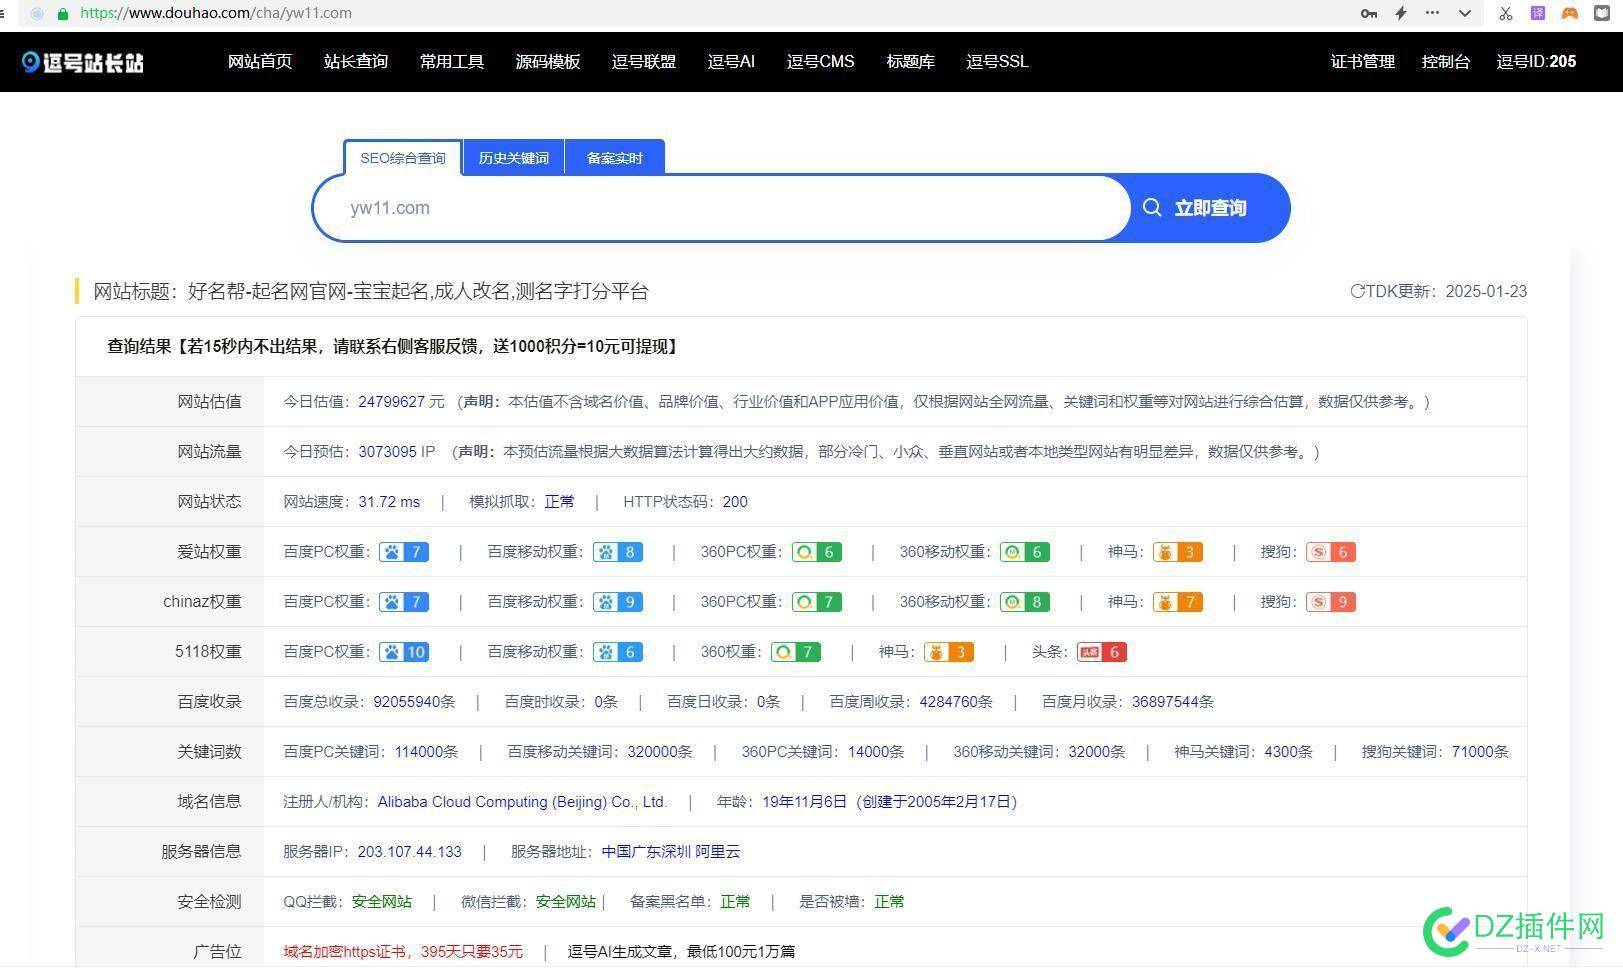Click chinaz 搜狗 badge 9

pyautogui.click(x=1330, y=602)
